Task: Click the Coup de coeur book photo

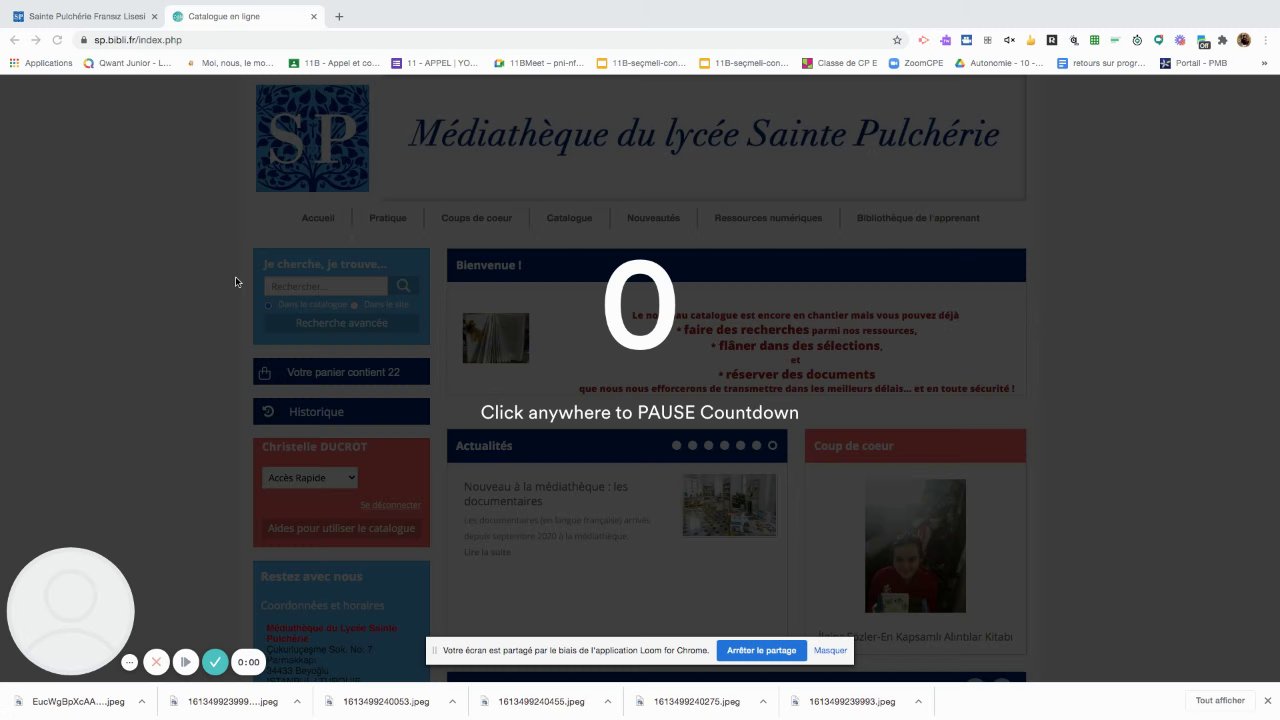Action: pos(915,546)
